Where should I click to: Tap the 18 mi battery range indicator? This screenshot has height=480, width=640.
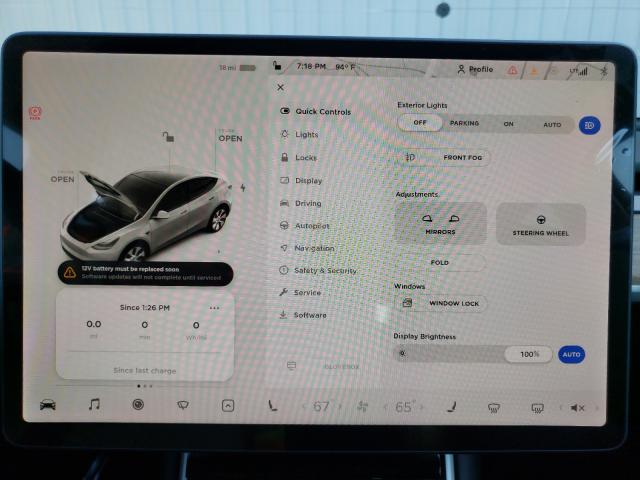(237, 67)
